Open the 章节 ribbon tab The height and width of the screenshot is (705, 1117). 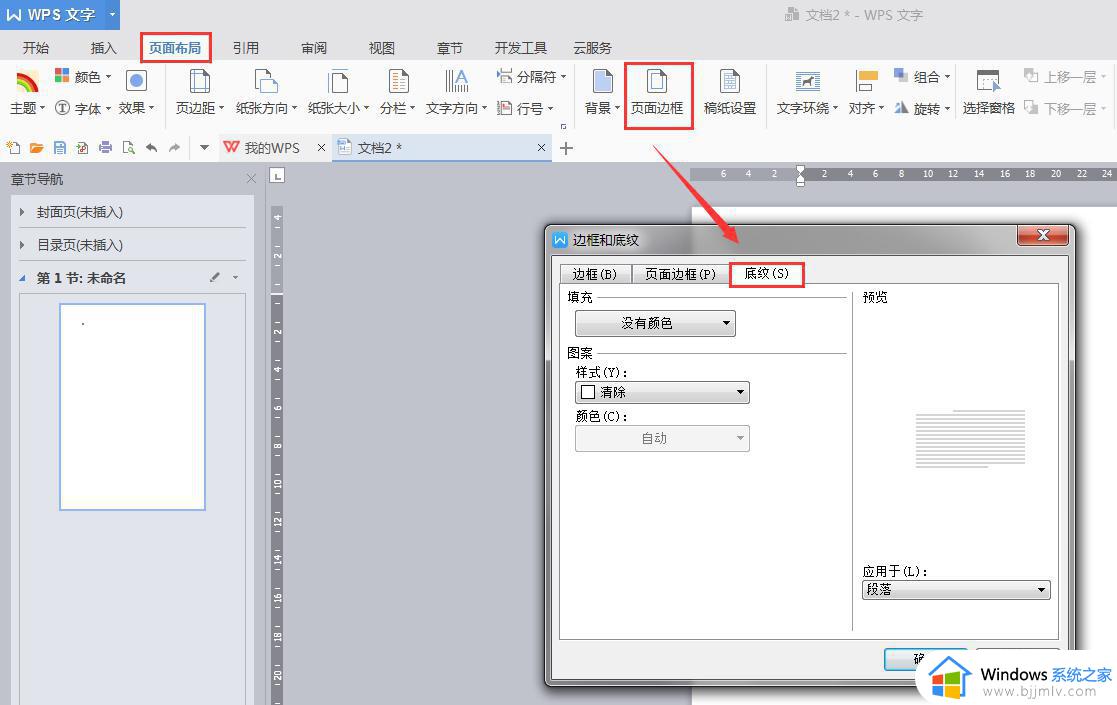[x=450, y=48]
